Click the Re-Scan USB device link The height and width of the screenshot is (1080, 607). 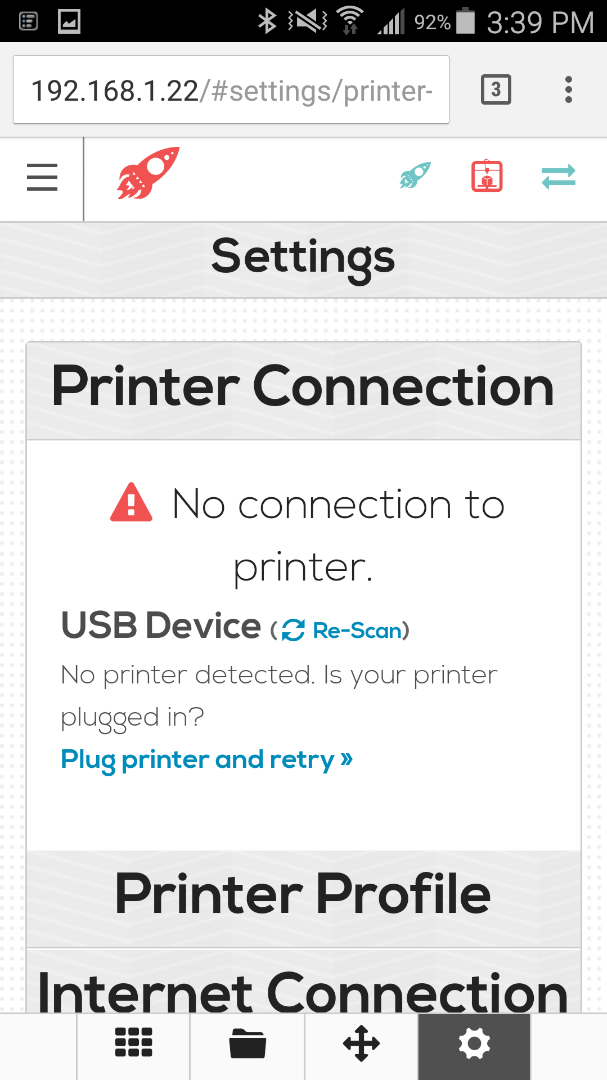[357, 630]
